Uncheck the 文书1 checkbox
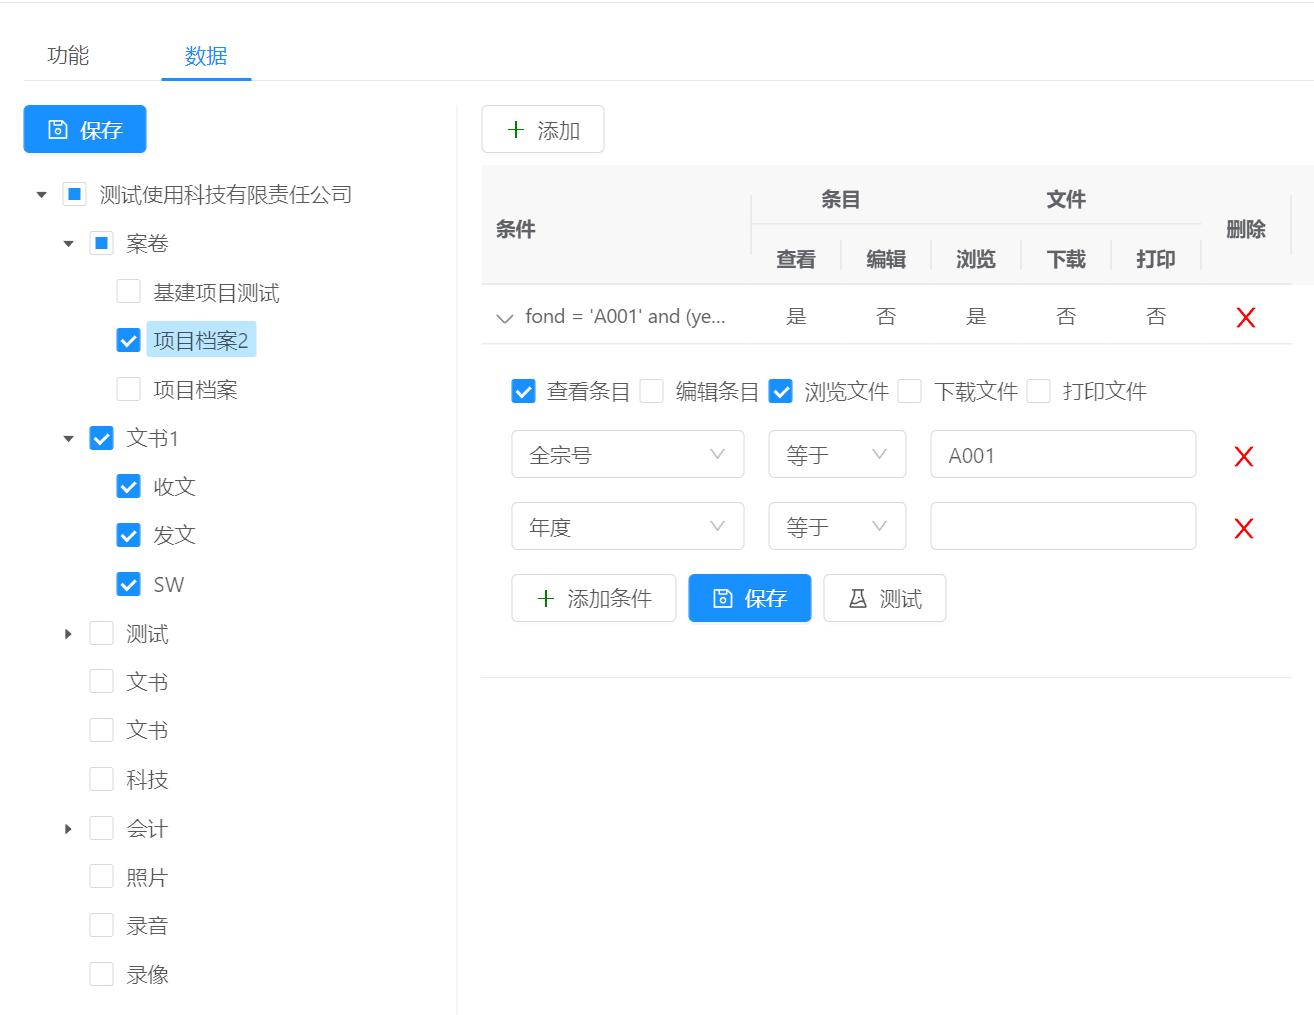The image size is (1314, 1015). pos(101,438)
